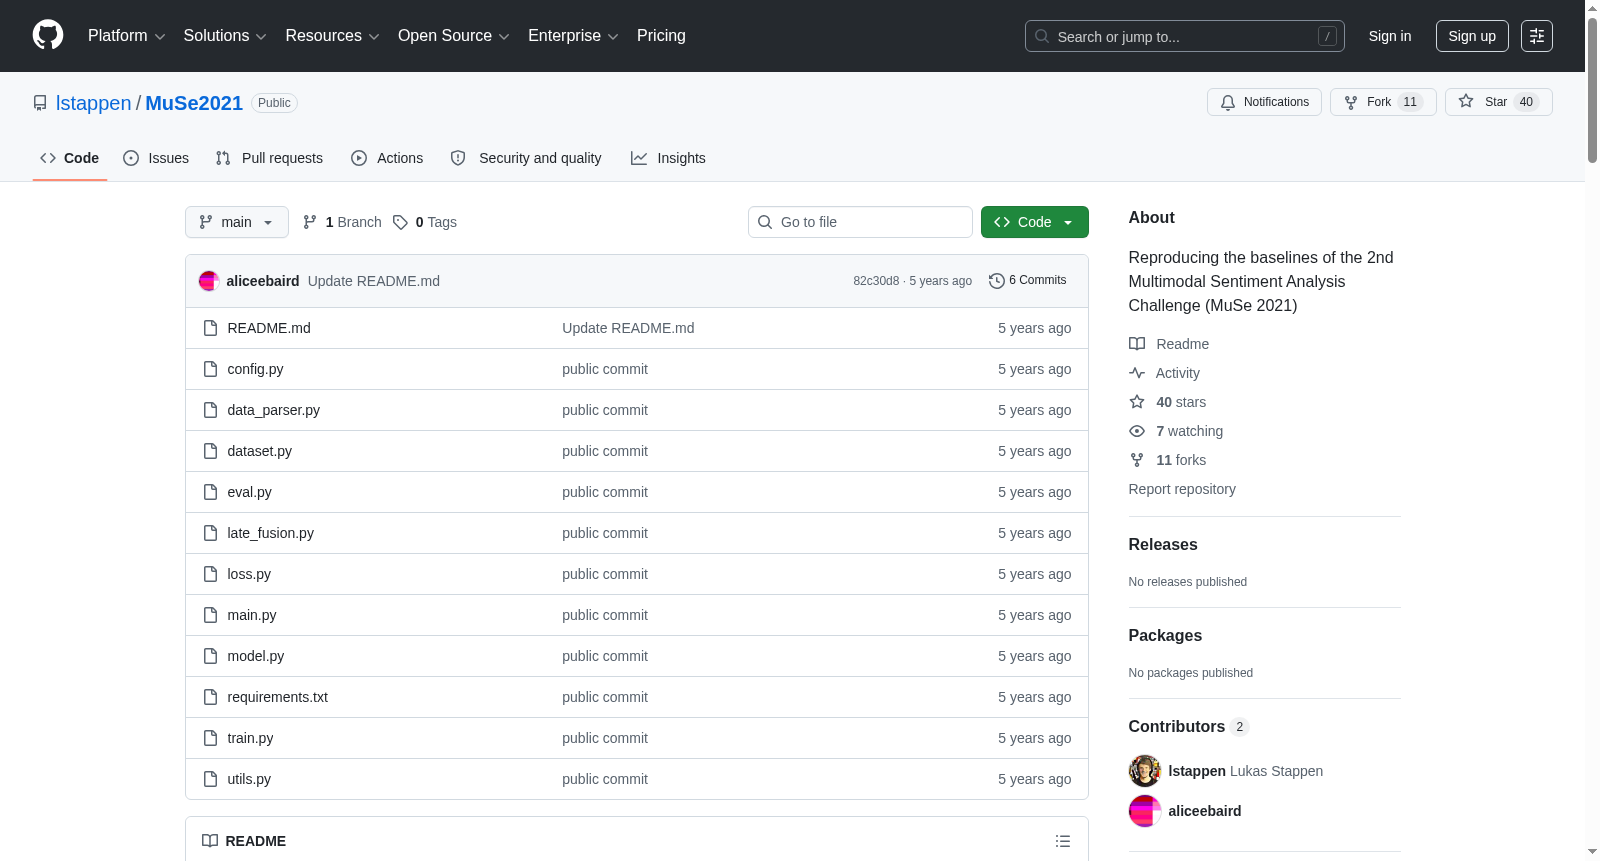Image resolution: width=1600 pixels, height=861 pixels.
Task: View the 7 watching link
Action: (x=1176, y=431)
